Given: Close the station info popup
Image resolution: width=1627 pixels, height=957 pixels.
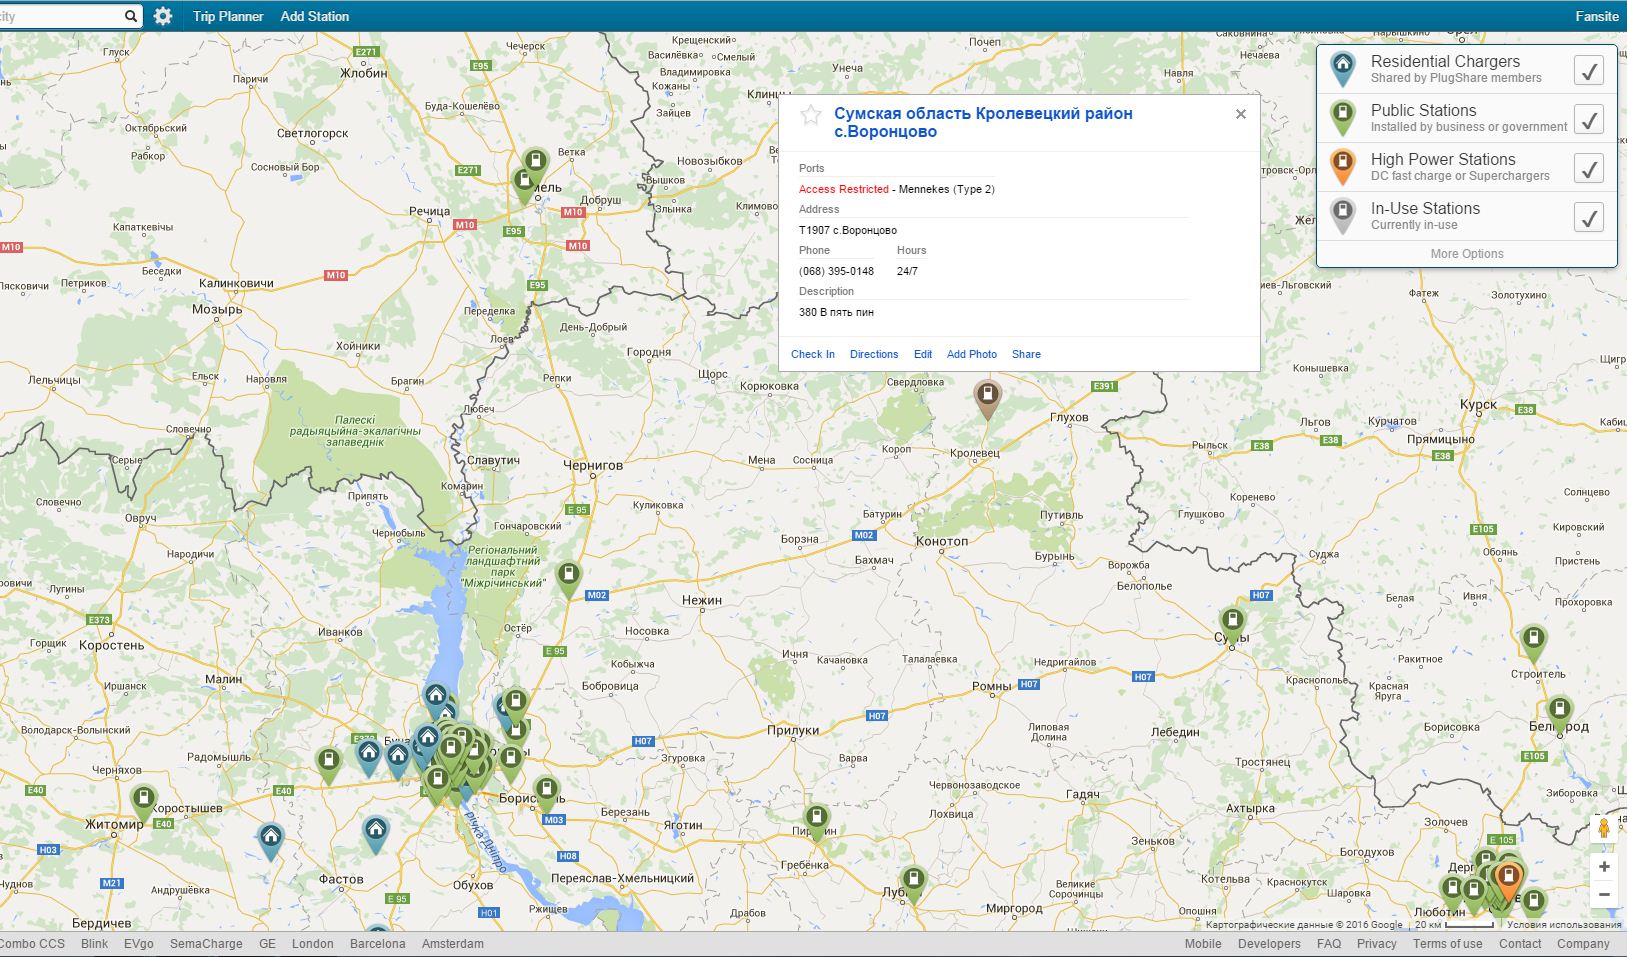Looking at the screenshot, I should tap(1240, 114).
